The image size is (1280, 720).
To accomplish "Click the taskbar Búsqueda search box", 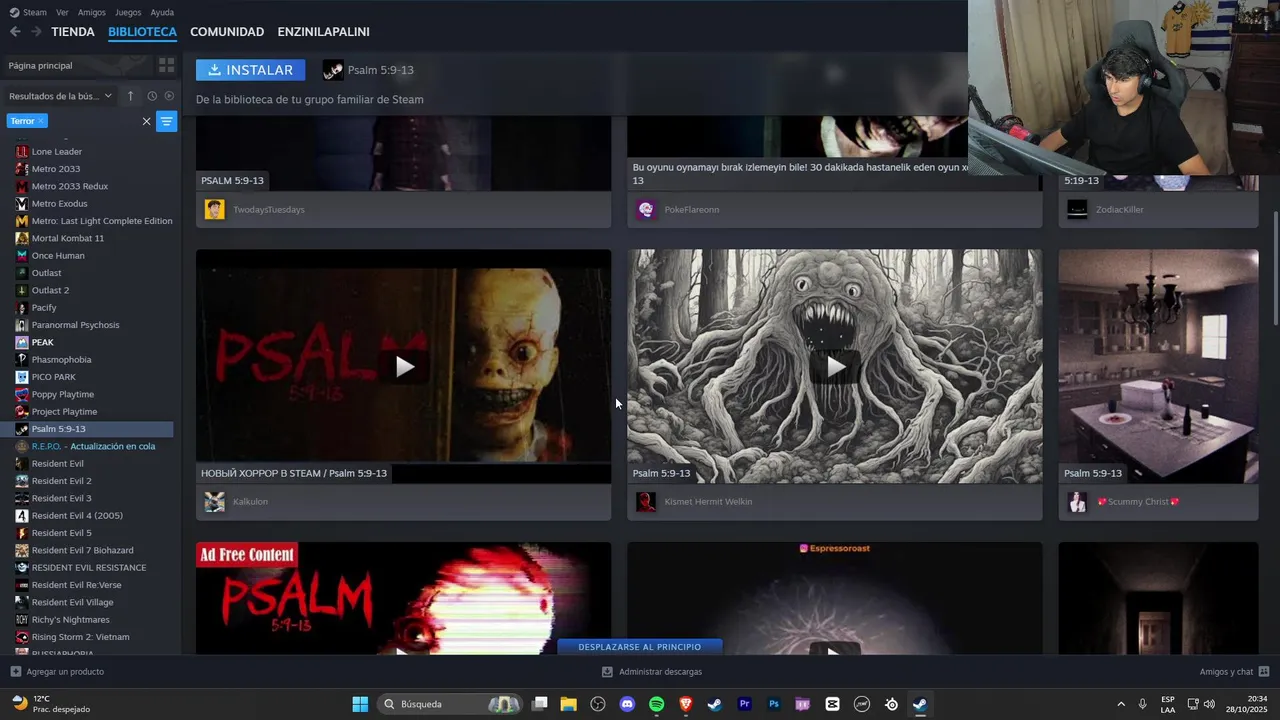I will click(x=451, y=704).
